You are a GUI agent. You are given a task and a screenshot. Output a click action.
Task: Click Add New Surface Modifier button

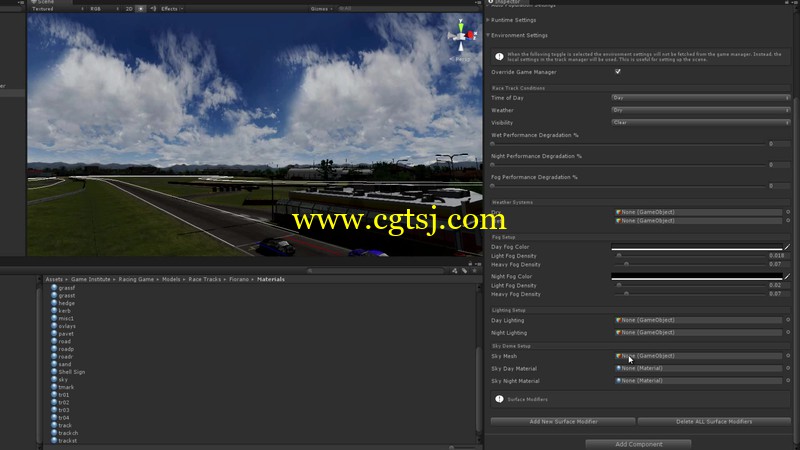pyautogui.click(x=563, y=421)
